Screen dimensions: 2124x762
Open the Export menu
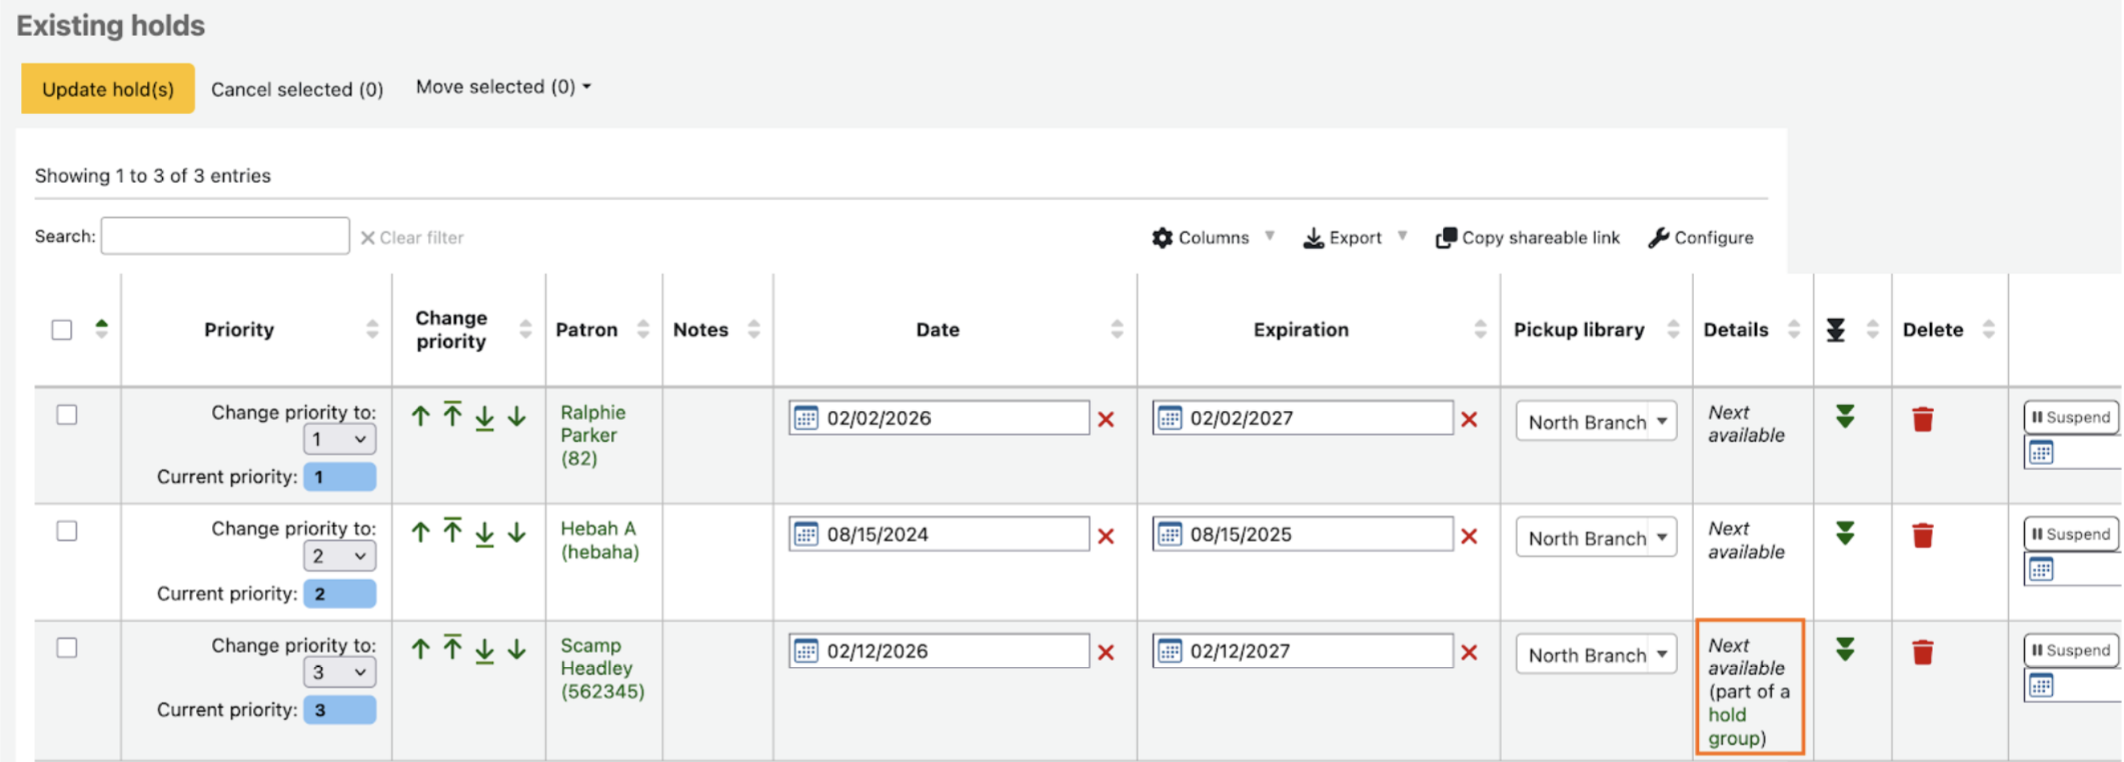1354,238
